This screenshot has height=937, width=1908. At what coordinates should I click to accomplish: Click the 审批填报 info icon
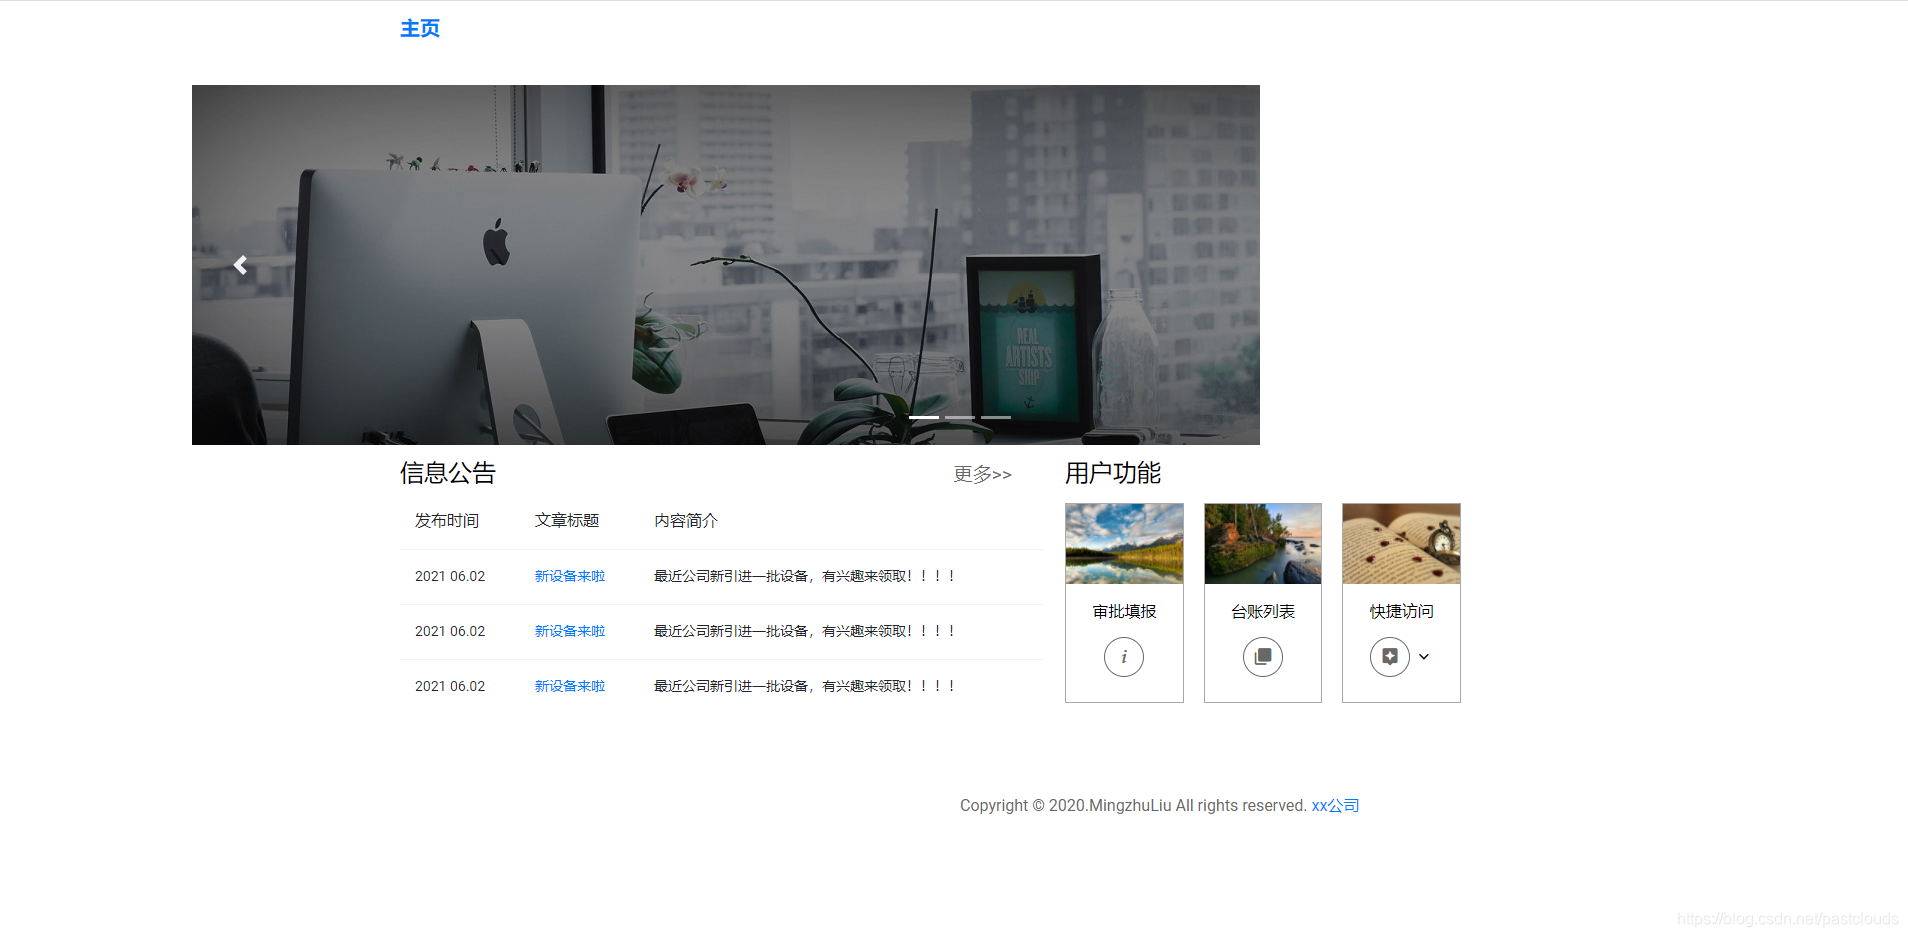click(x=1124, y=657)
